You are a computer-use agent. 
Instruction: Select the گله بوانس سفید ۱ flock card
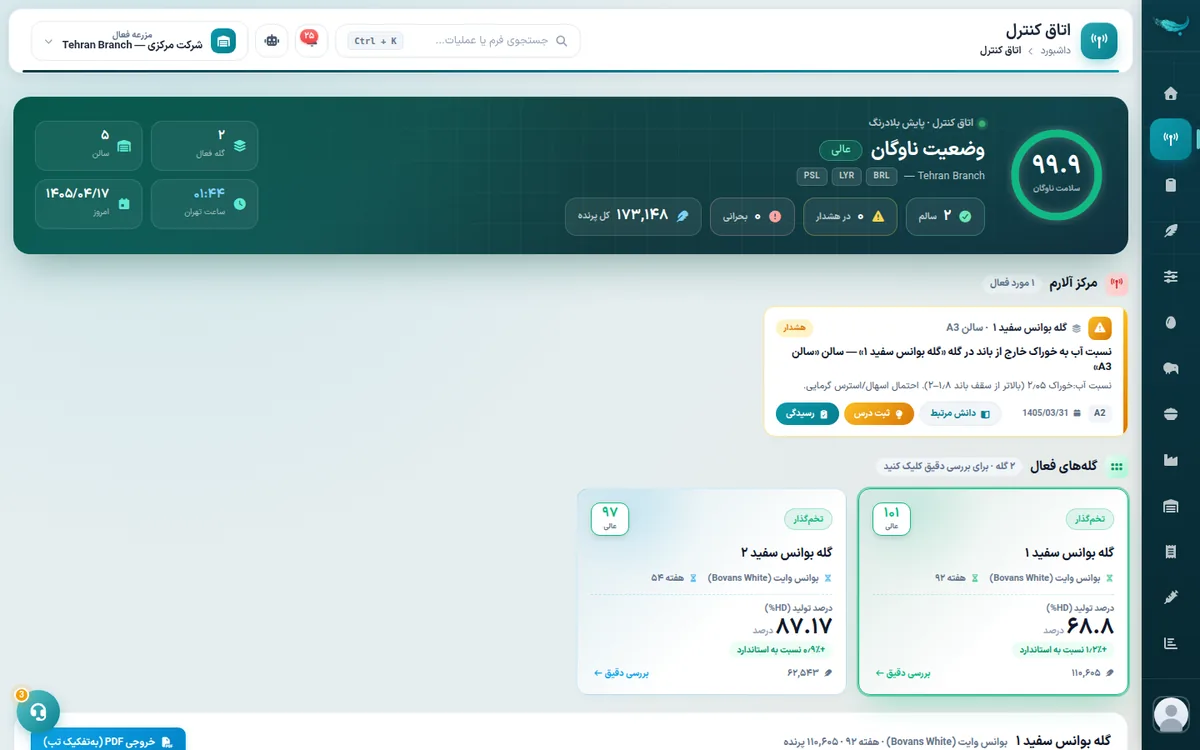(x=993, y=591)
